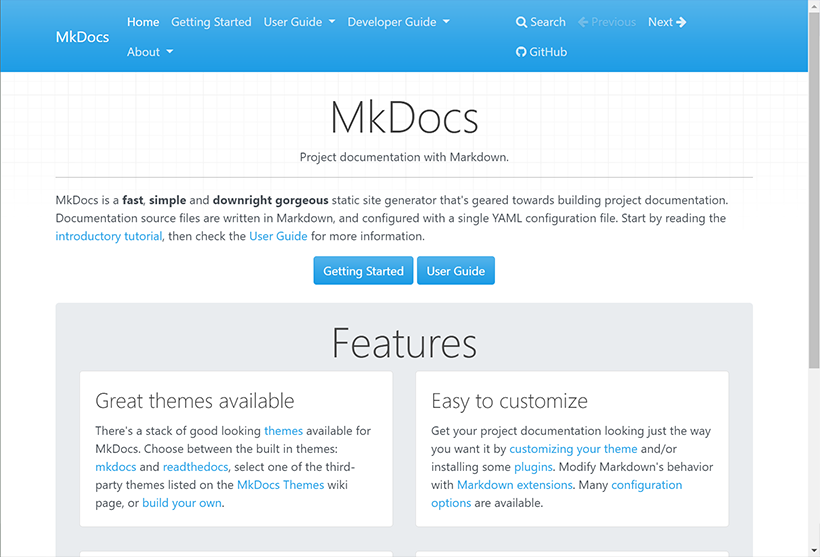820x557 pixels.
Task: Click the Next text in navbar
Action: [x=660, y=22]
